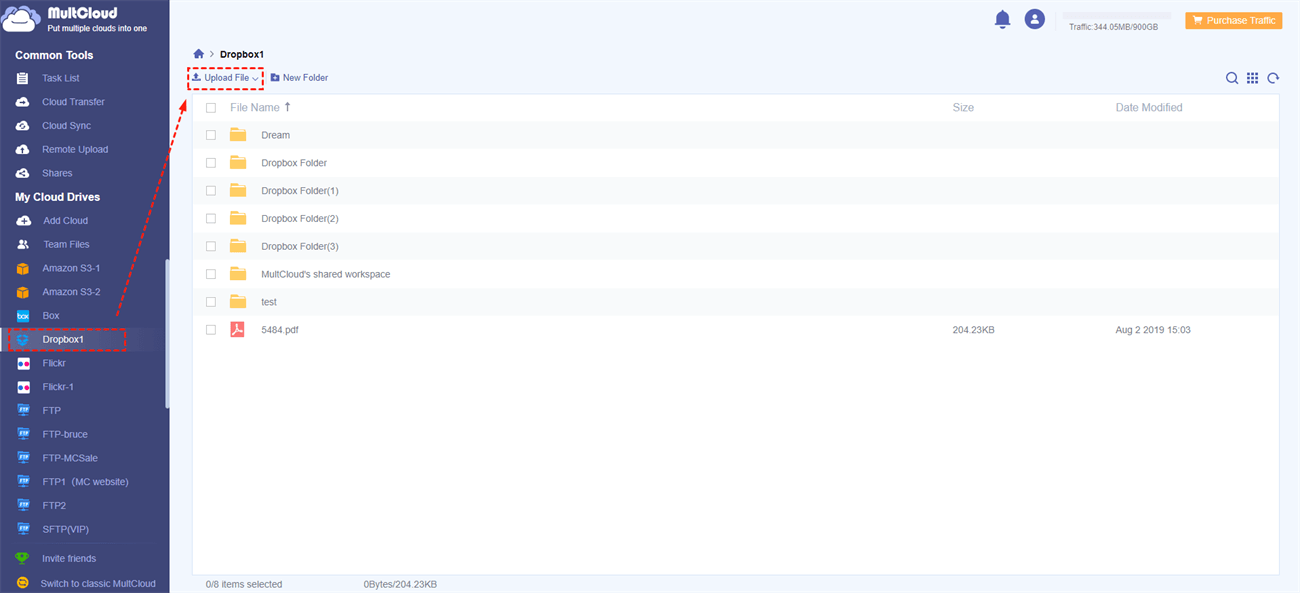Check the box for Dropbox Folder
This screenshot has width=1300, height=593.
(211, 163)
